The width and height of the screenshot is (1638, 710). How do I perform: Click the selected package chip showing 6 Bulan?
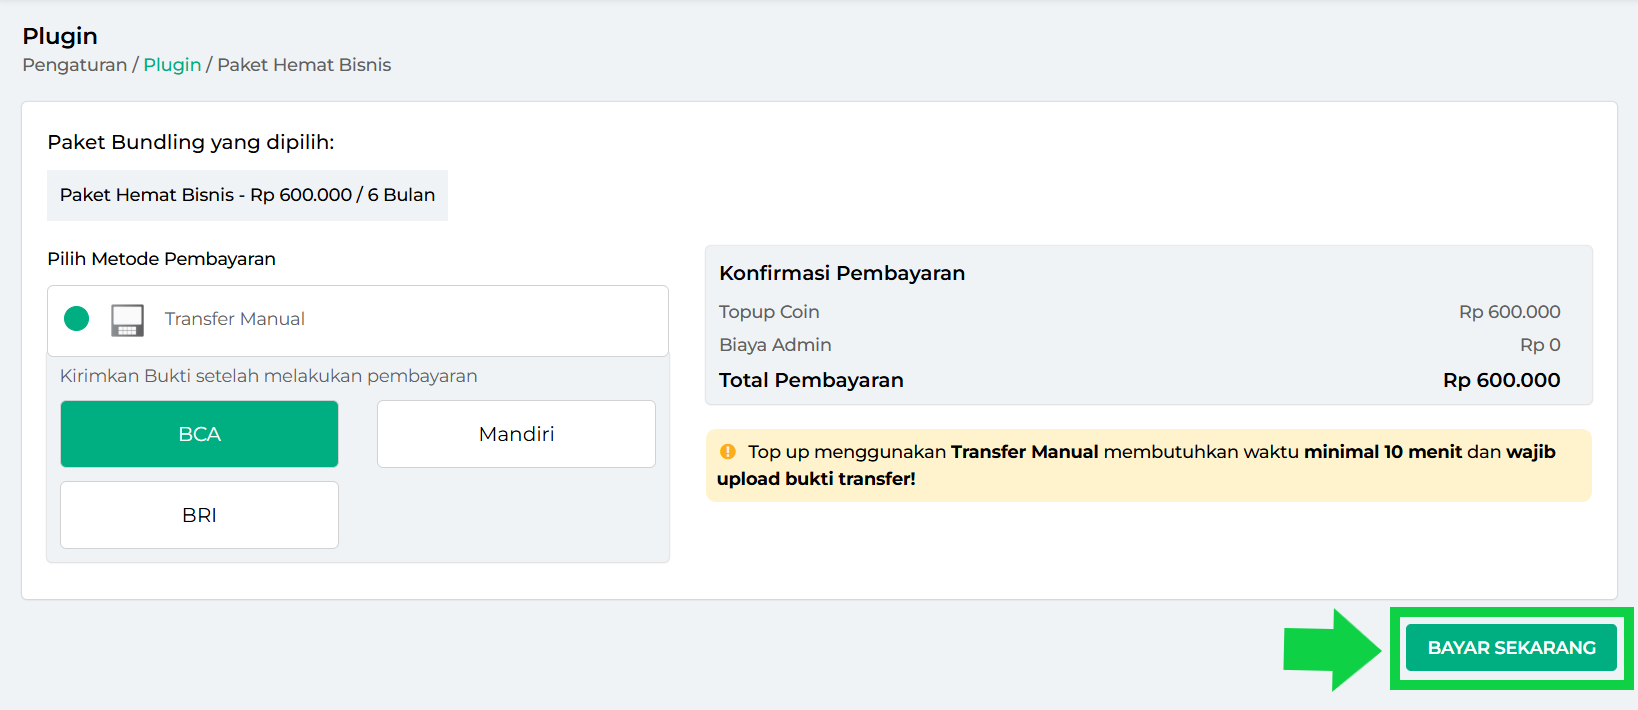(x=247, y=195)
